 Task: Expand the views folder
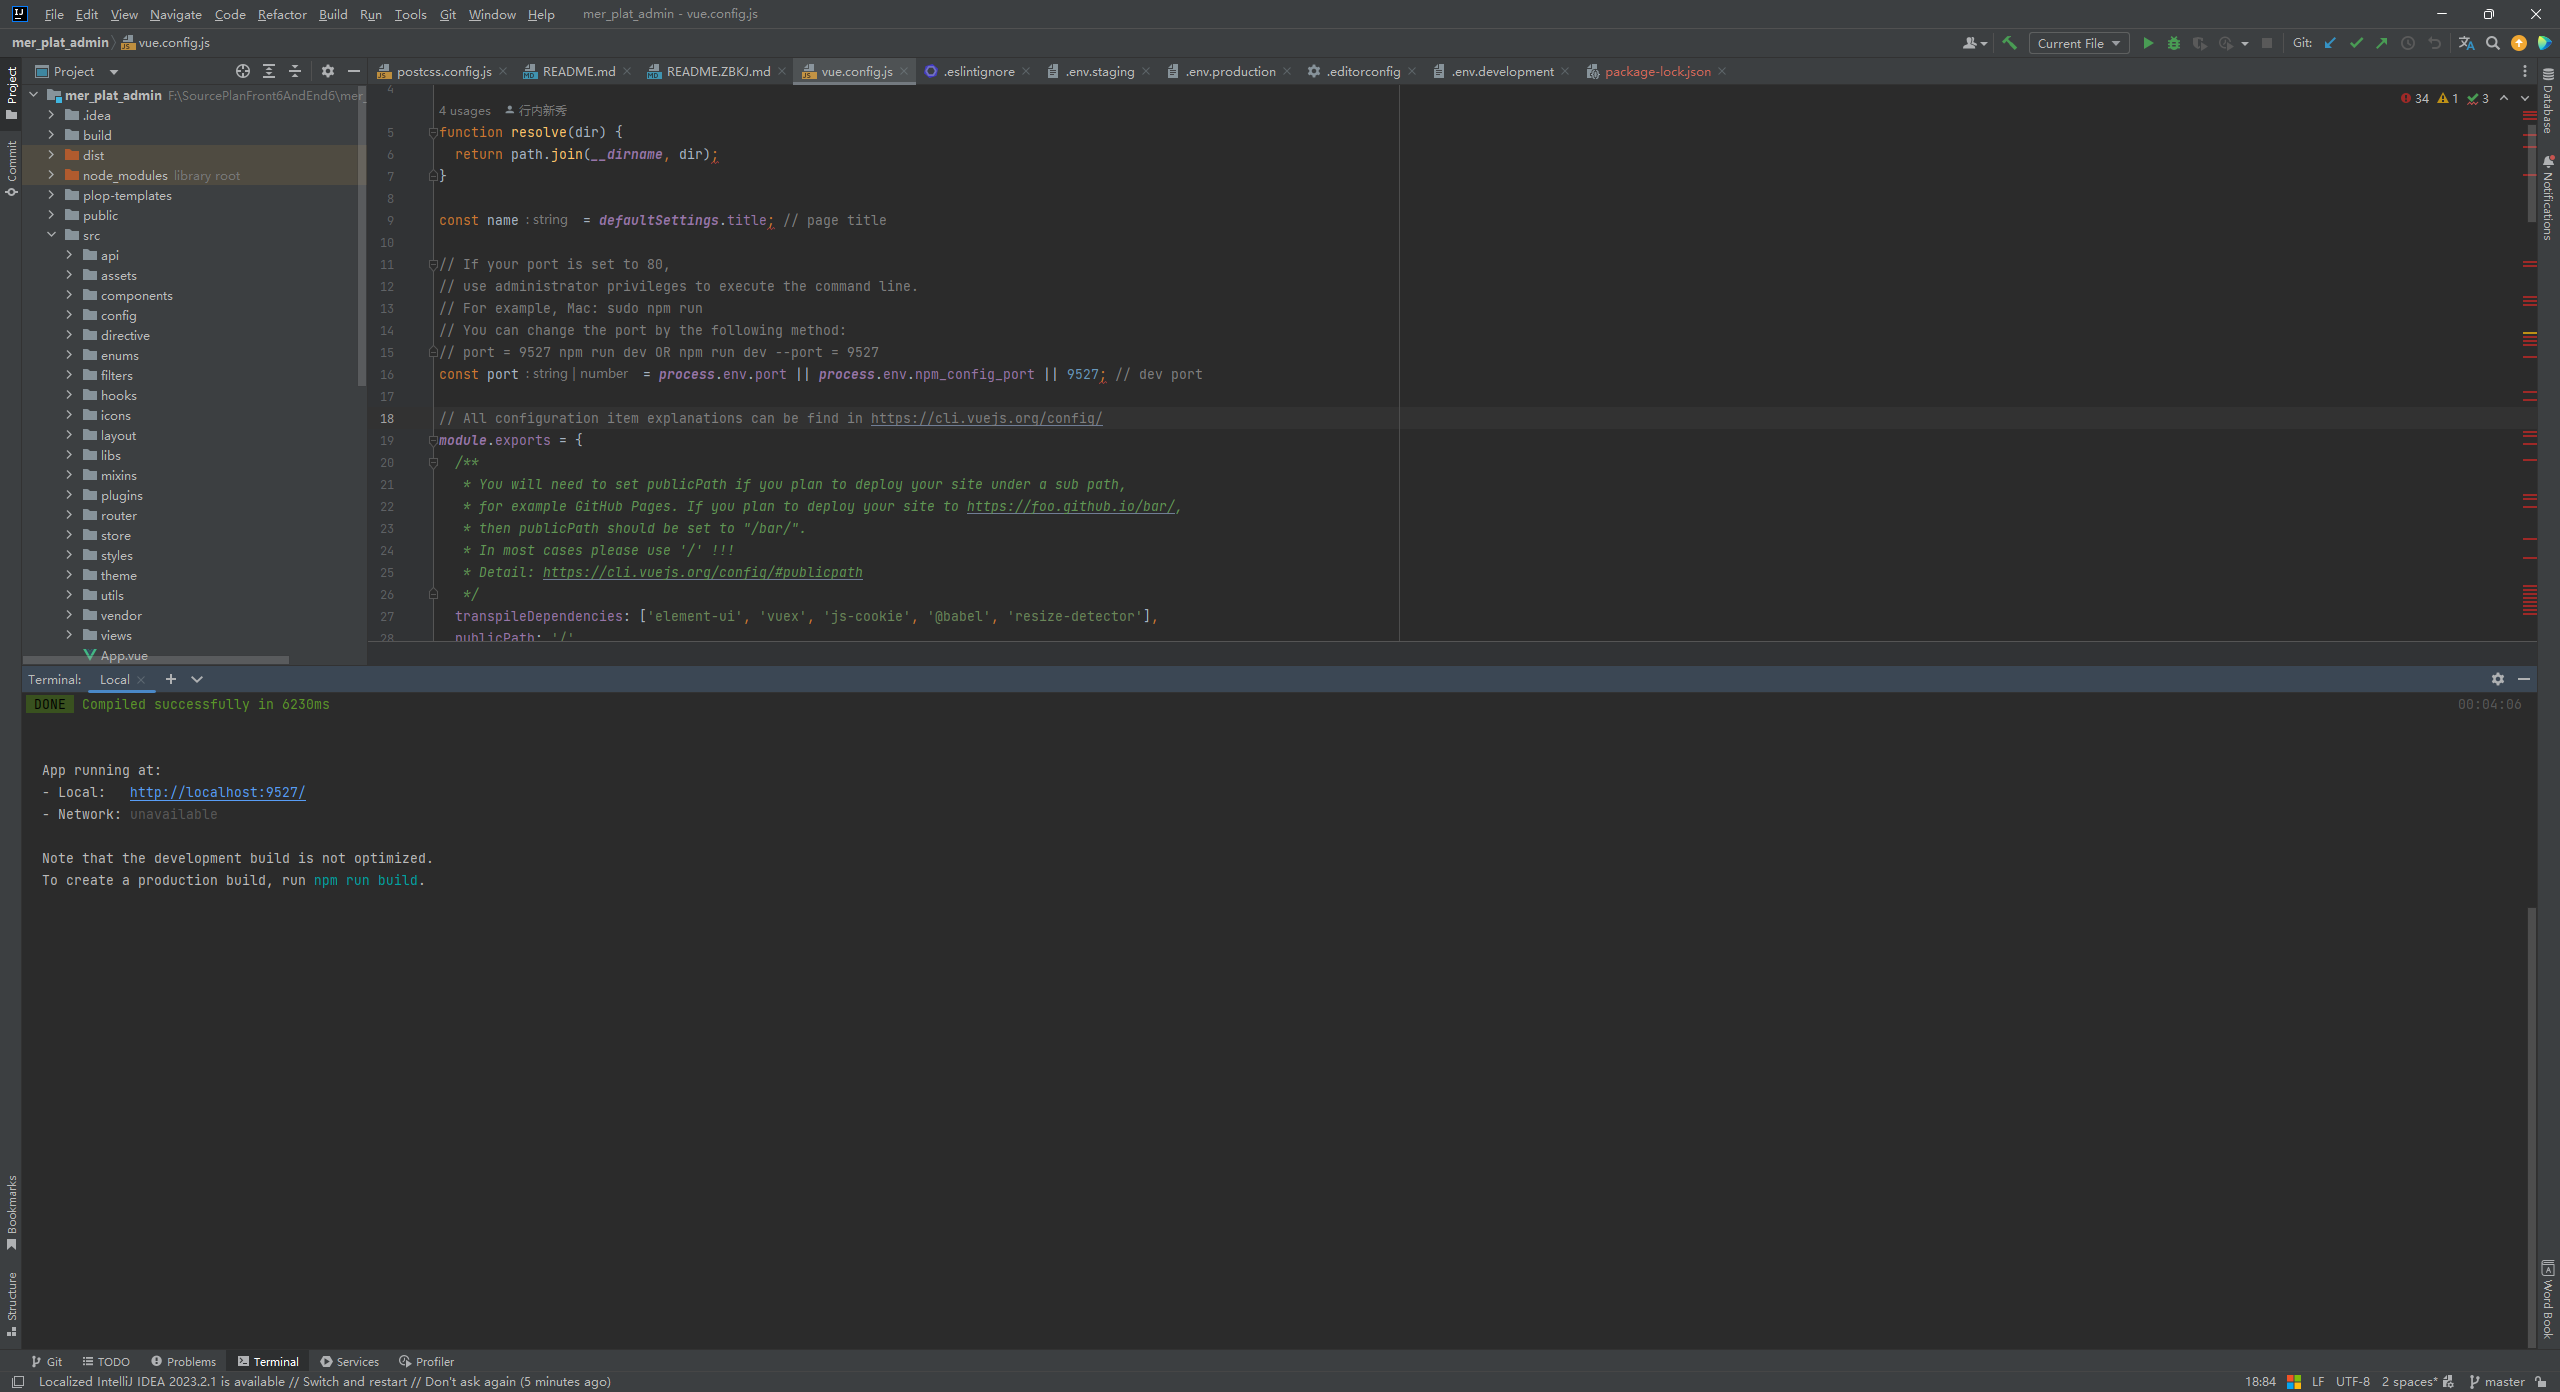69,635
